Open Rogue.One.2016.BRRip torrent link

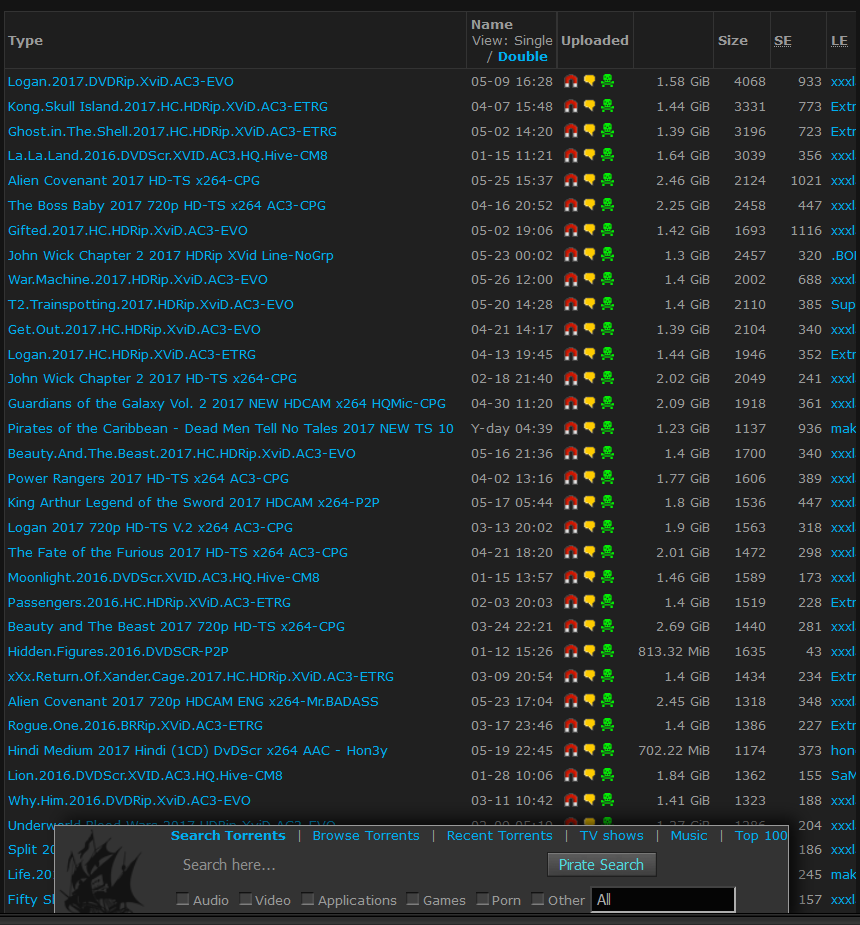135,726
